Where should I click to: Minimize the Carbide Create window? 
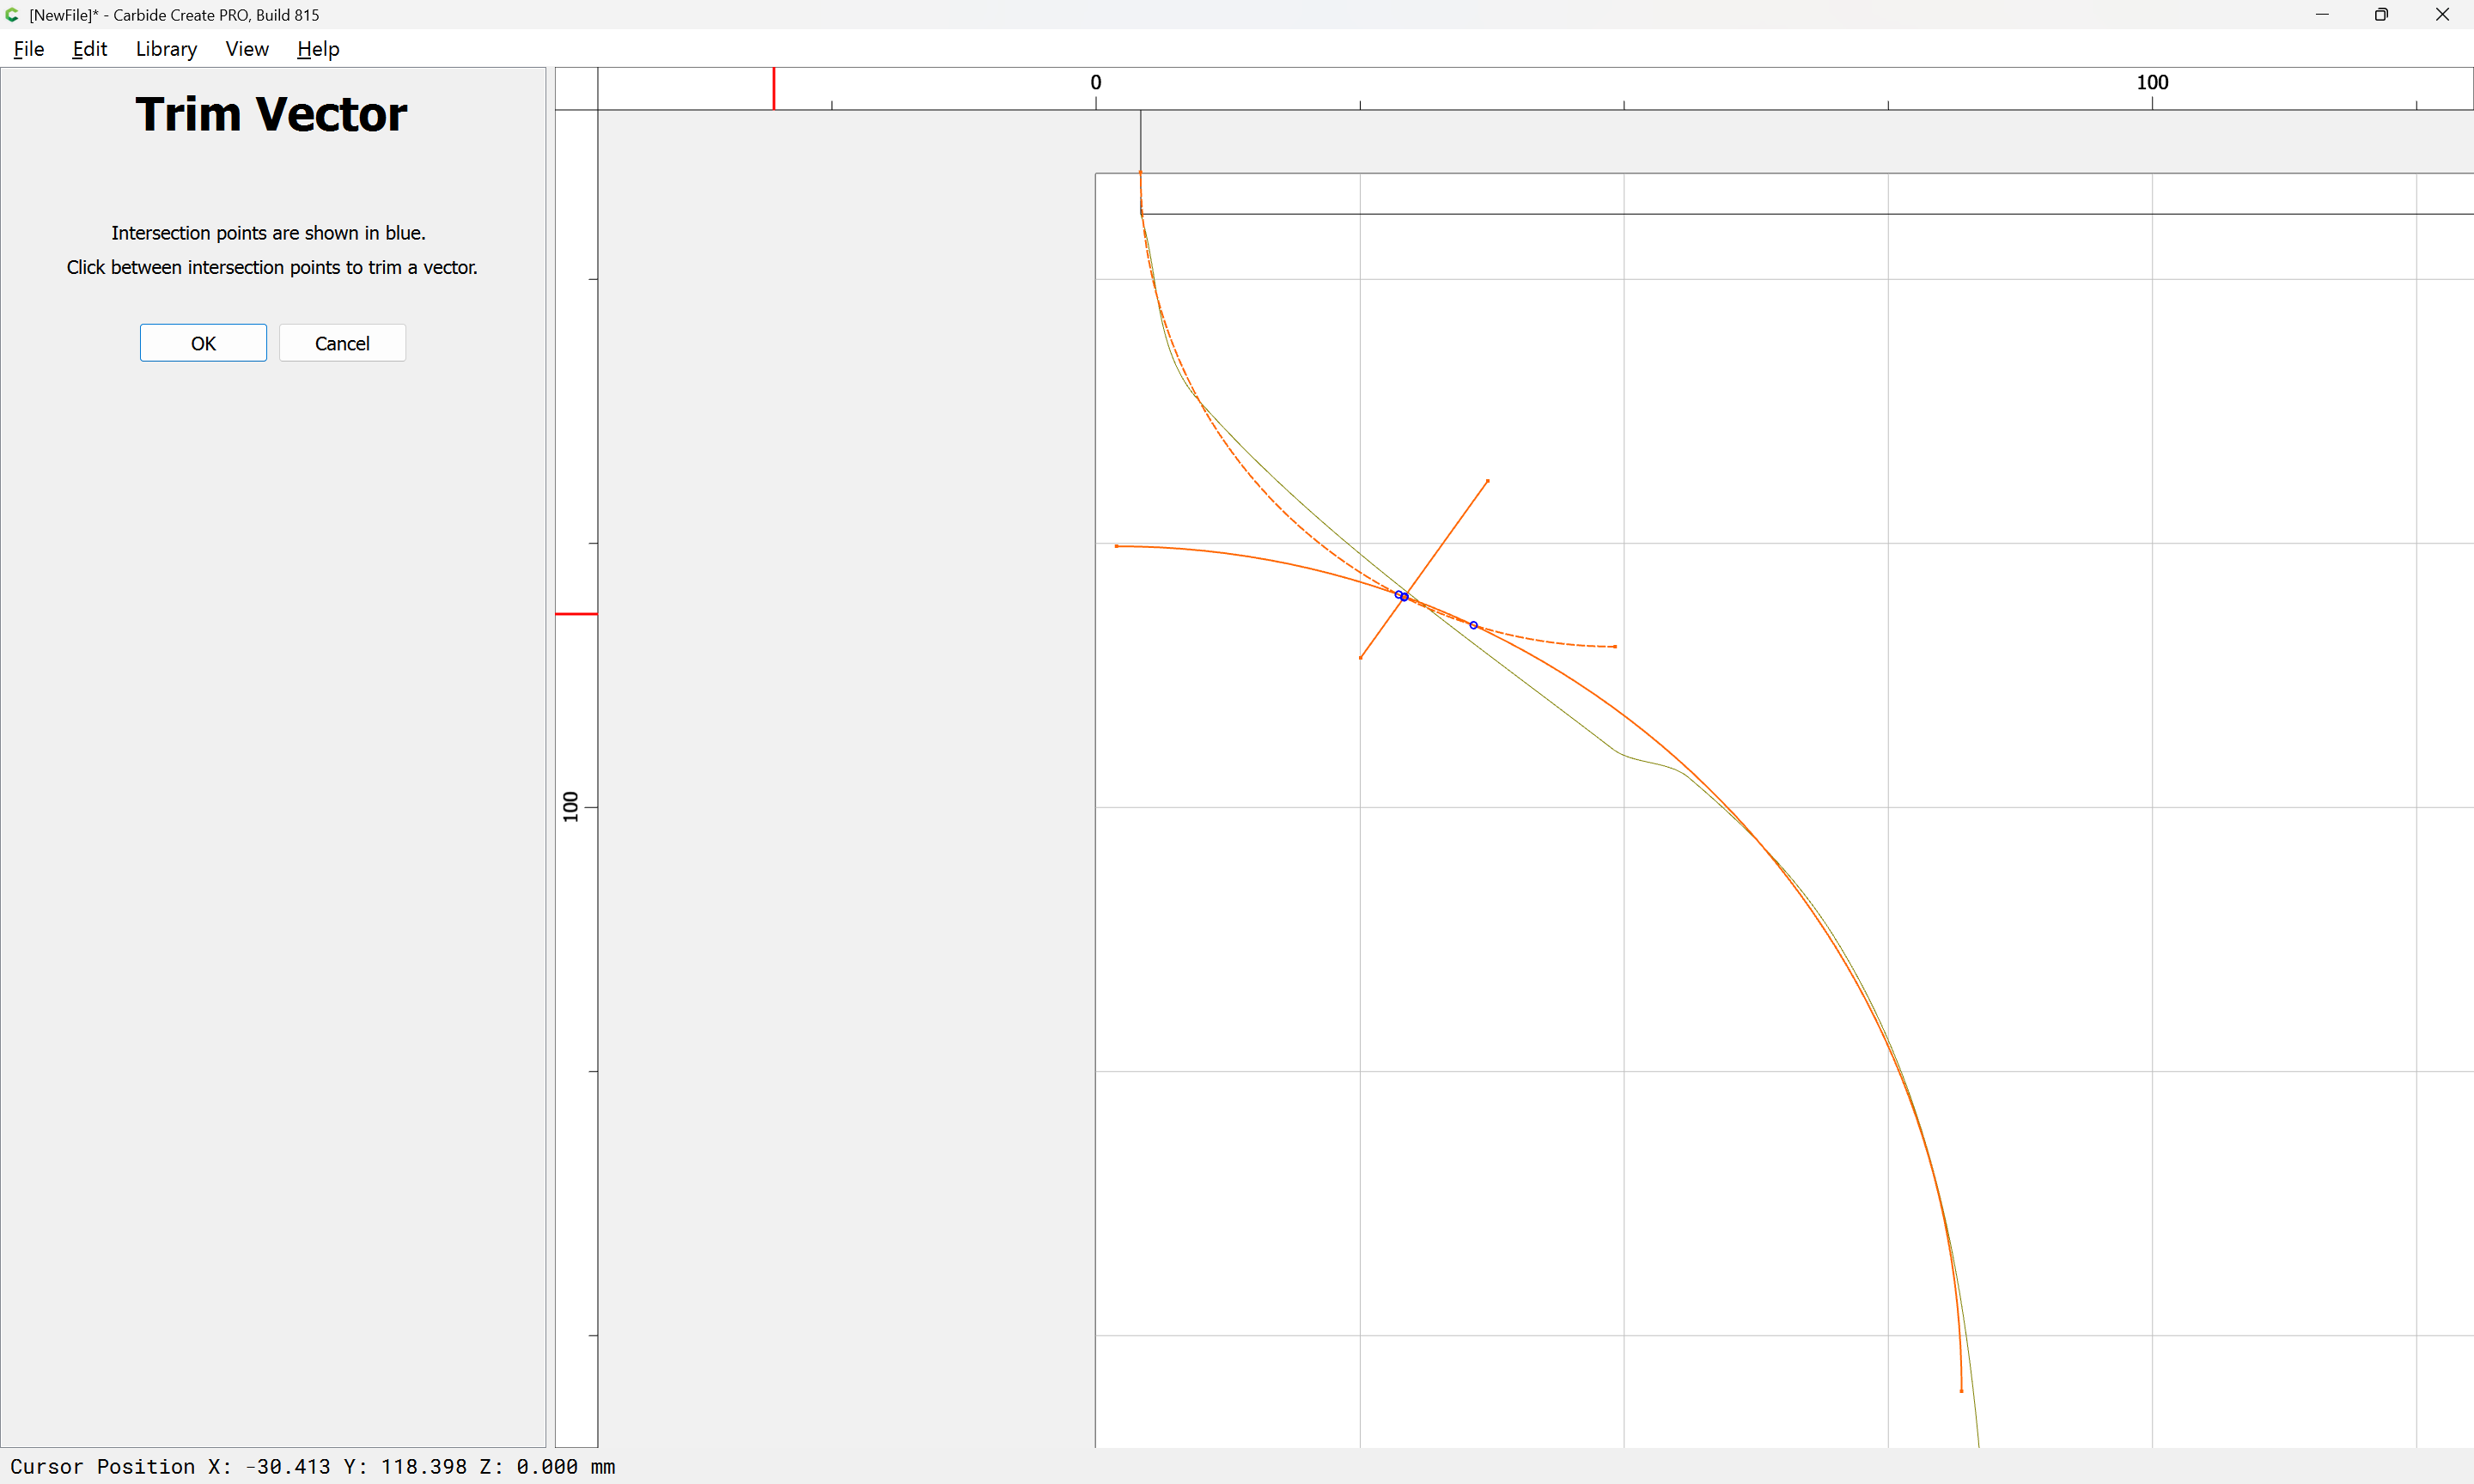pos(2322,15)
